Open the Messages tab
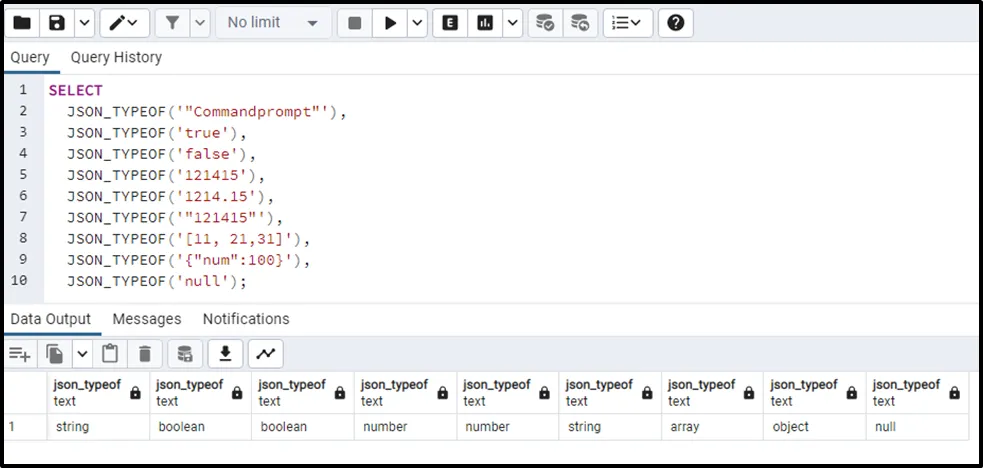The width and height of the screenshot is (983, 468). pyautogui.click(x=147, y=319)
